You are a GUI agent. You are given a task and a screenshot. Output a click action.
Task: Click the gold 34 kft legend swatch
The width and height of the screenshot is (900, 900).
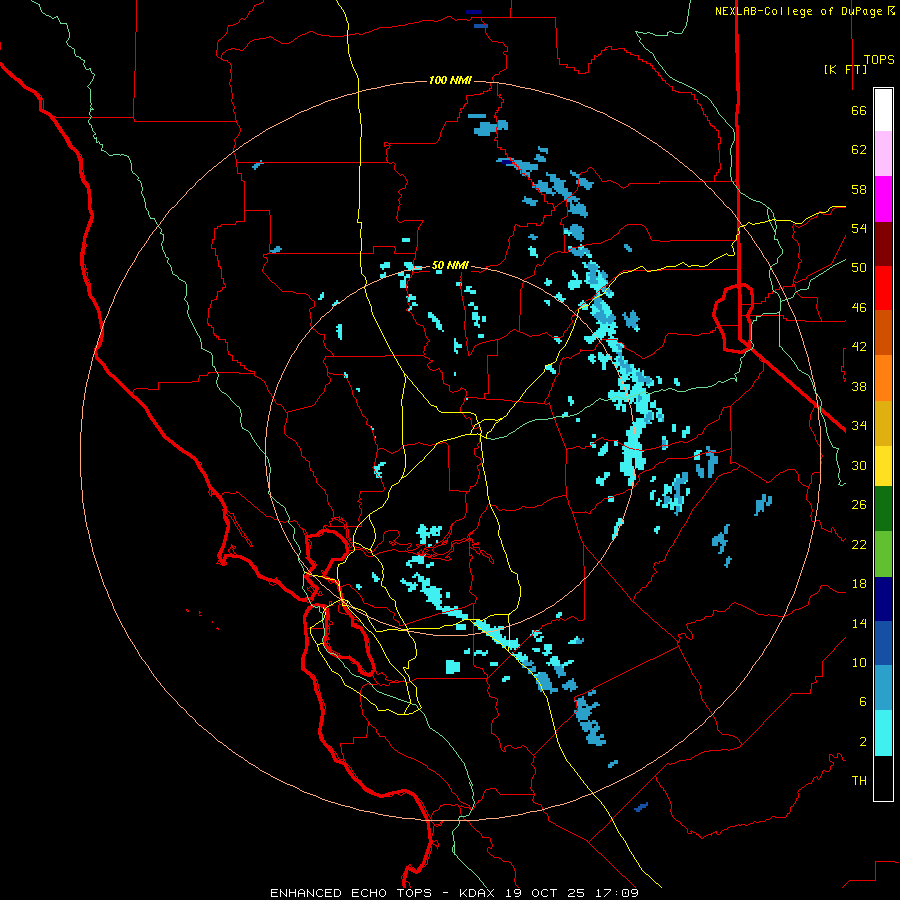(x=883, y=424)
